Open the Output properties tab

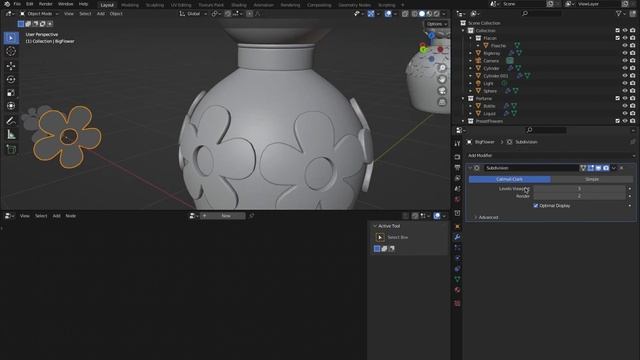point(457,168)
